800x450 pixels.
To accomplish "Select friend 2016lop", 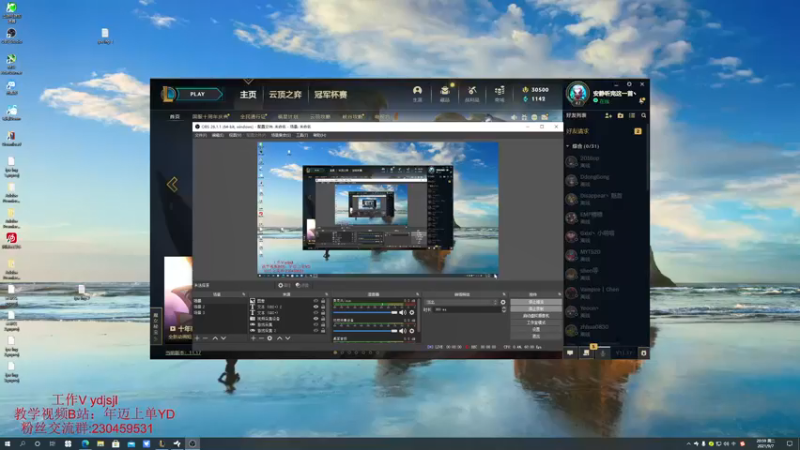I will [605, 161].
